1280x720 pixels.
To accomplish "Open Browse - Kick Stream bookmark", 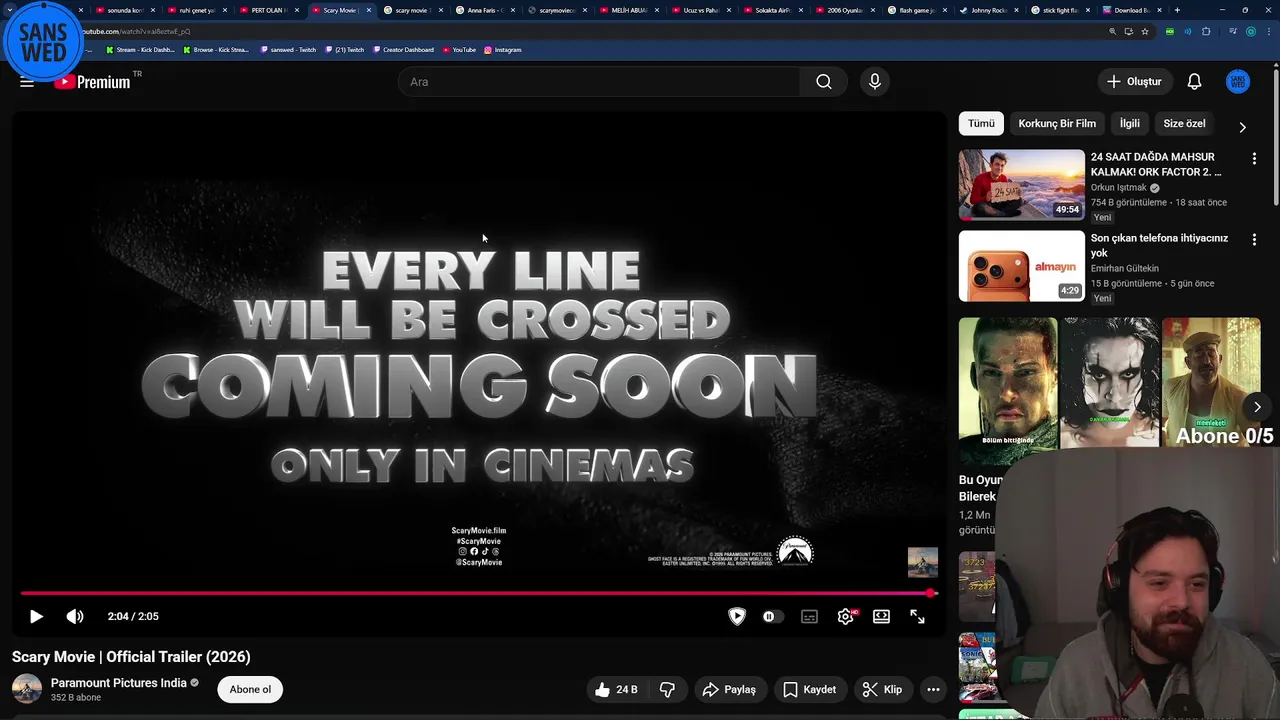I will click(x=216, y=49).
